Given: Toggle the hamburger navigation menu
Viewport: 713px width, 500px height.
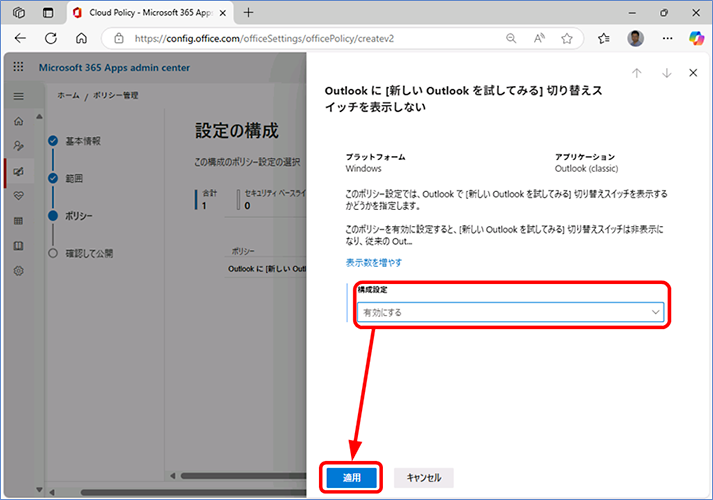Looking at the screenshot, I should tap(19, 96).
